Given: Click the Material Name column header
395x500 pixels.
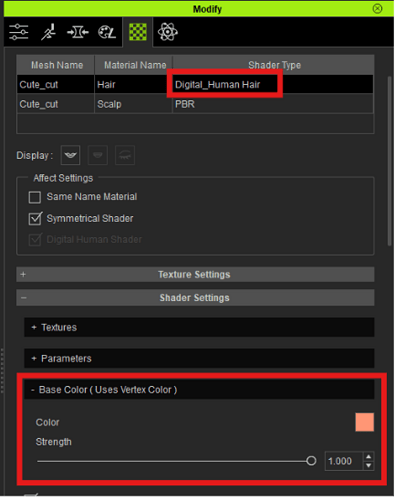Looking at the screenshot, I should 134,65.
